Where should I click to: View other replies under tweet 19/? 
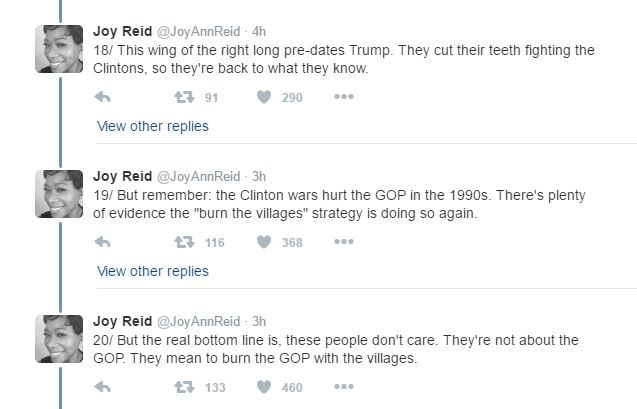[153, 271]
